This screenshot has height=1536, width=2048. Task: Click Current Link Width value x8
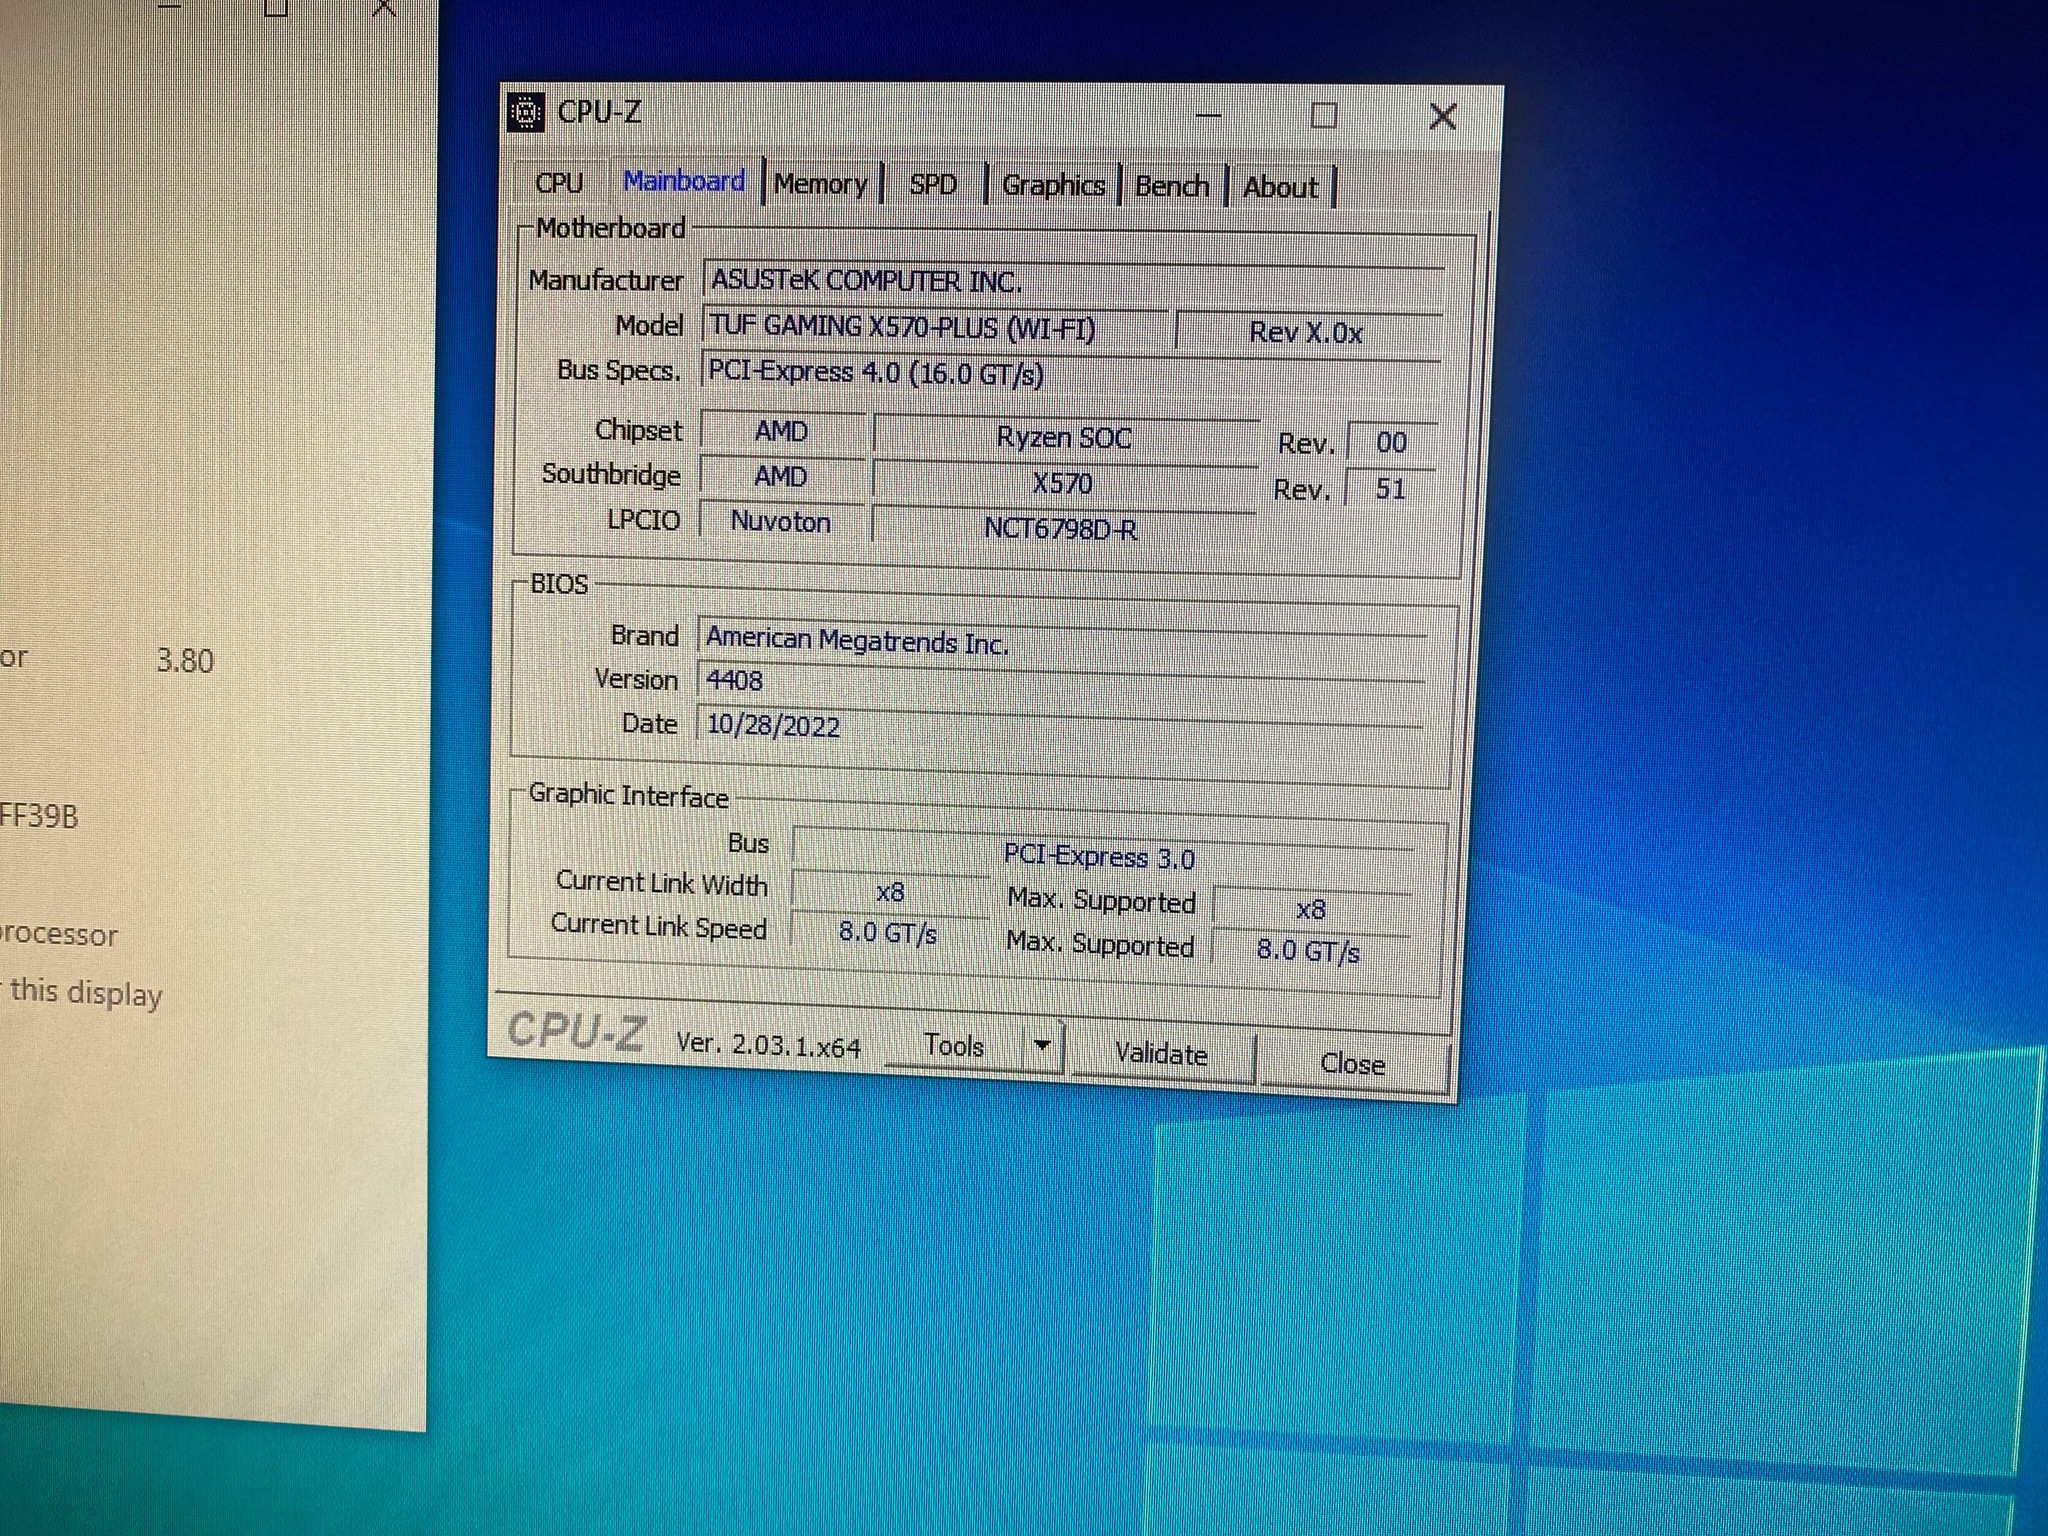coord(889,892)
